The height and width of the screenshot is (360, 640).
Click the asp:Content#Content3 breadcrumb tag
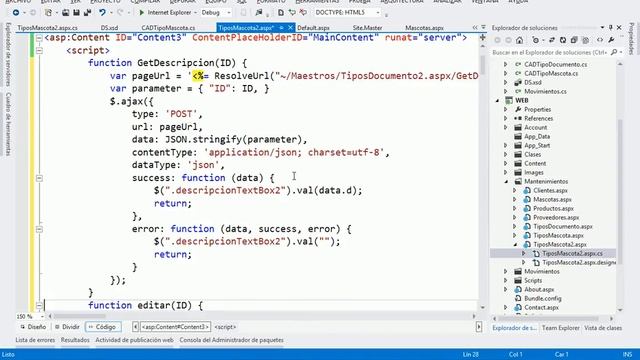(x=175, y=327)
